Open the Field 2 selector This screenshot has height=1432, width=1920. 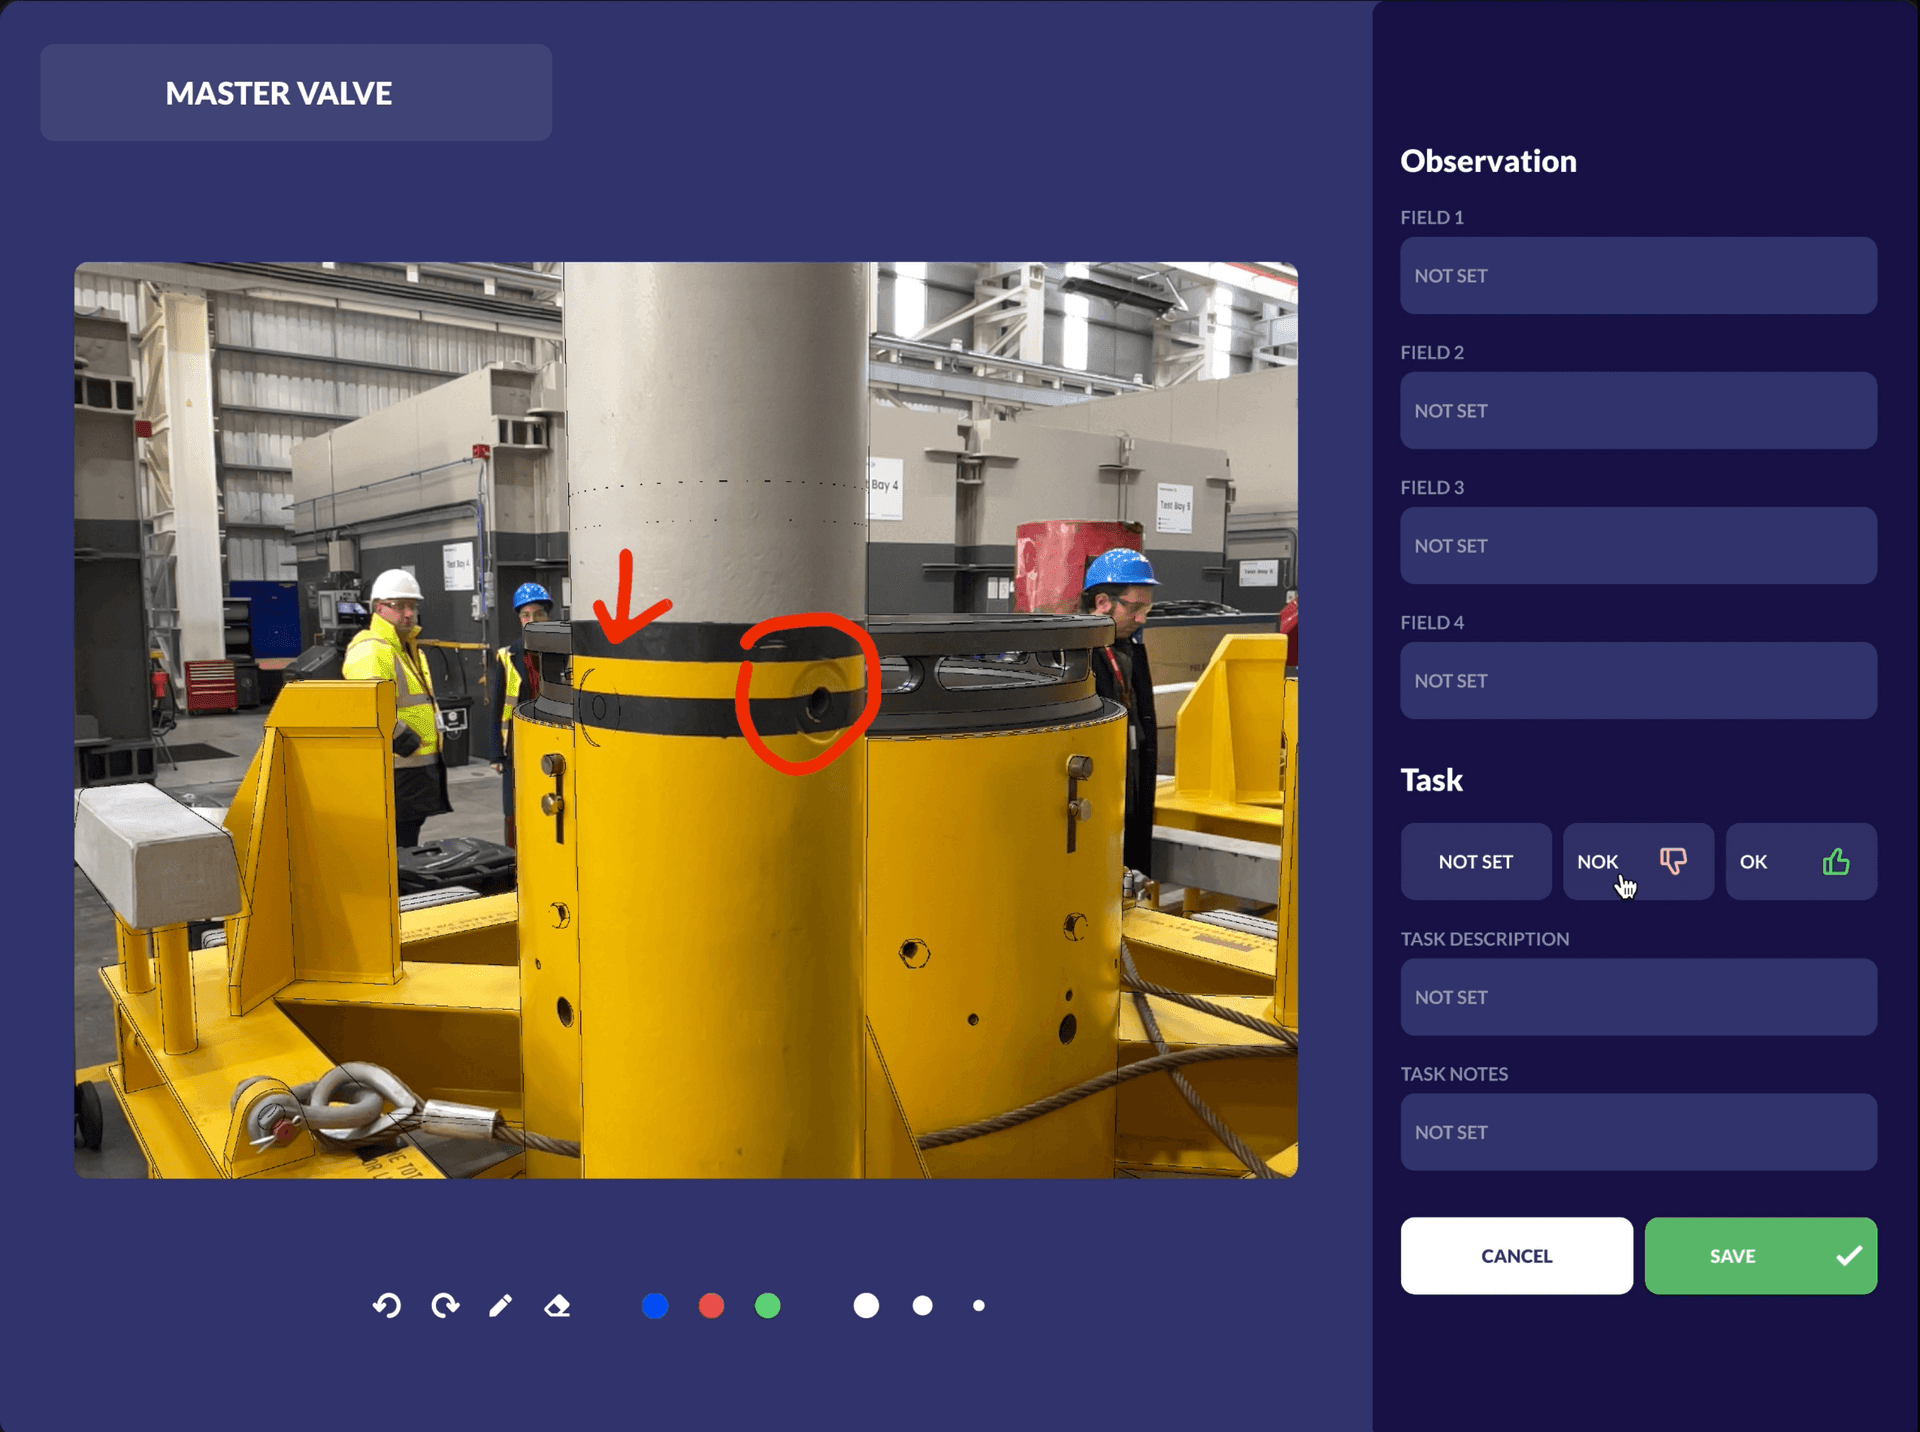(1637, 410)
